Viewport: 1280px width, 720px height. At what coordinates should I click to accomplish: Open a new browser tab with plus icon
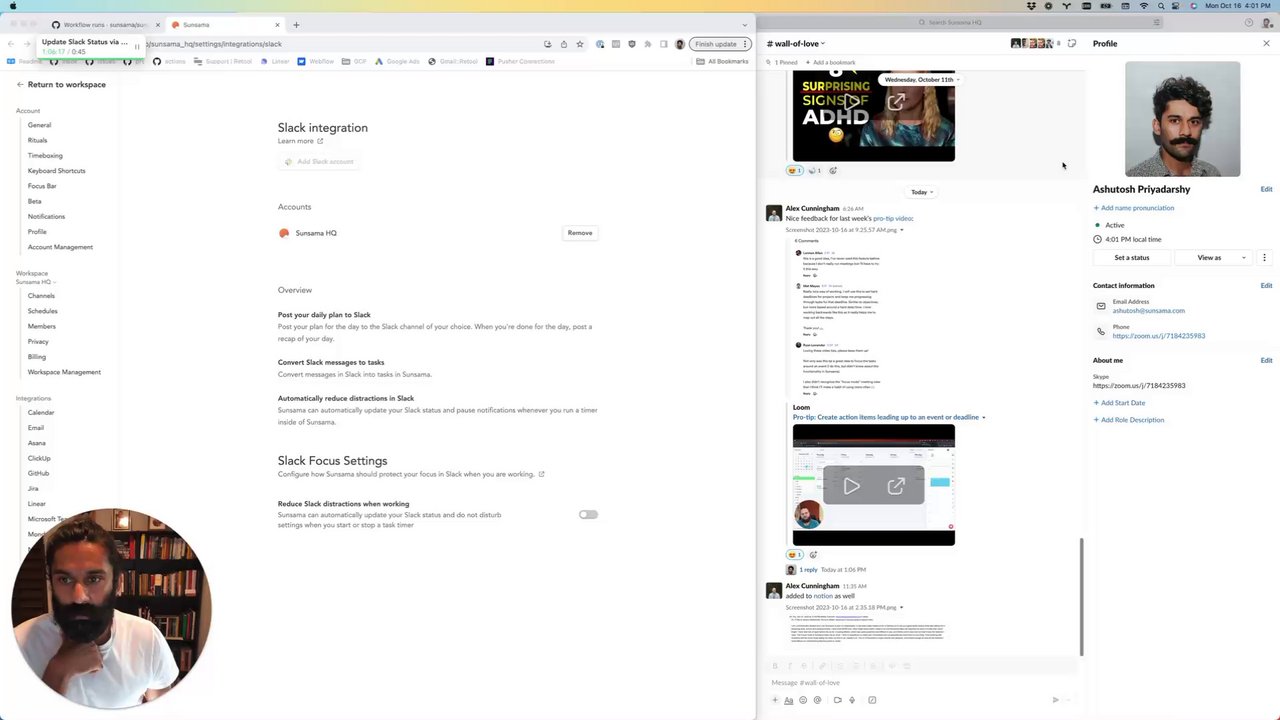[296, 24]
